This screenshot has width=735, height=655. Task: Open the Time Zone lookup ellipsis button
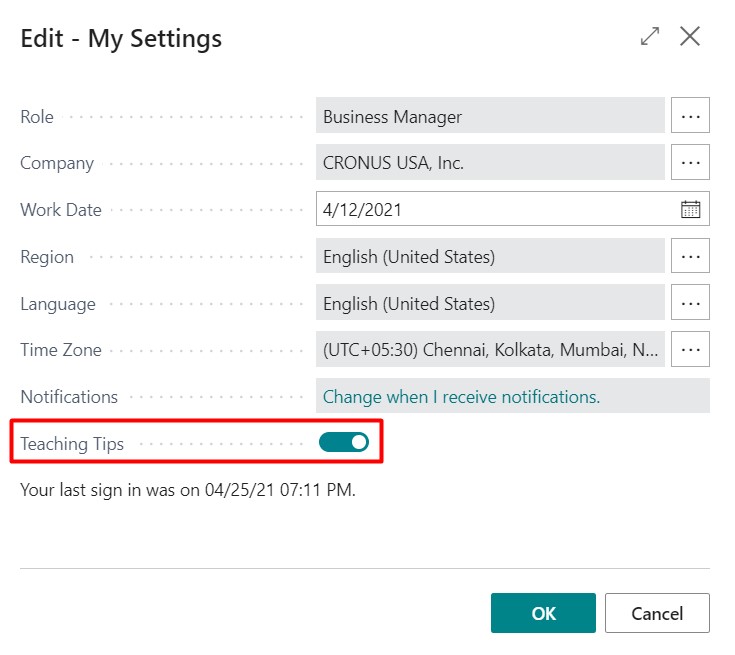pyautogui.click(x=690, y=350)
